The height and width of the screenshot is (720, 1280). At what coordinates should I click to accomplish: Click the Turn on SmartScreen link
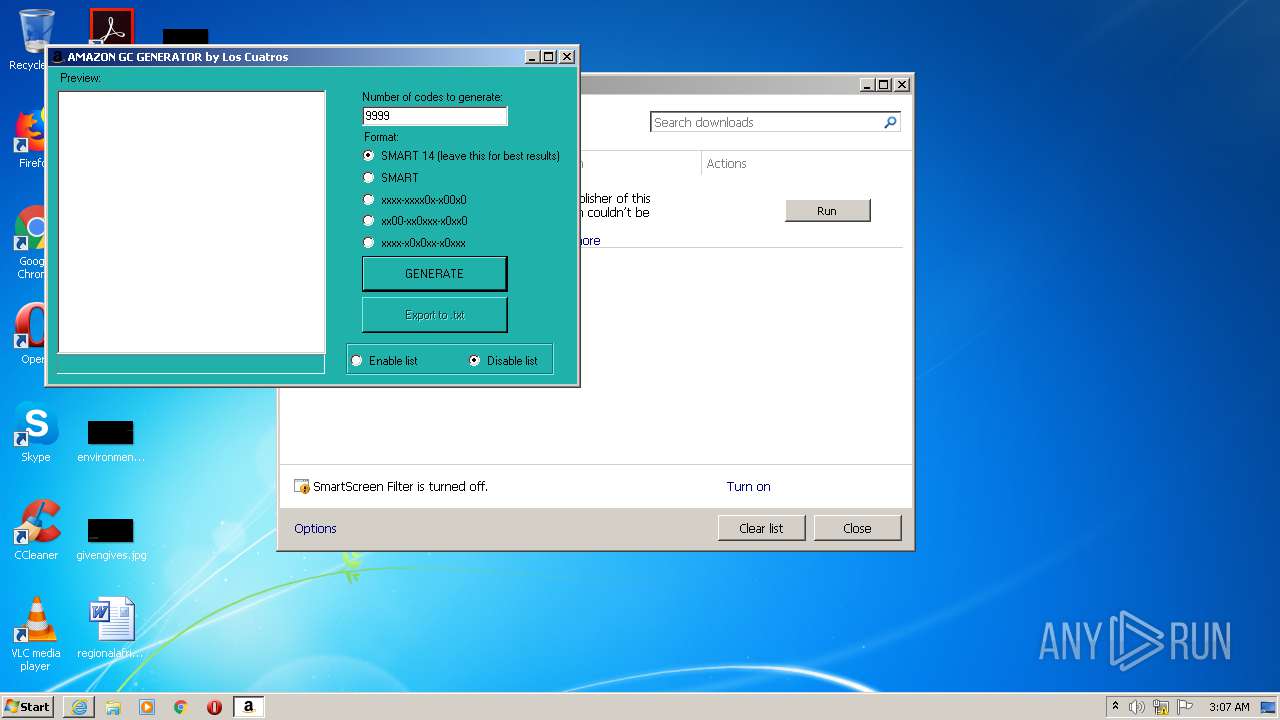(x=748, y=487)
